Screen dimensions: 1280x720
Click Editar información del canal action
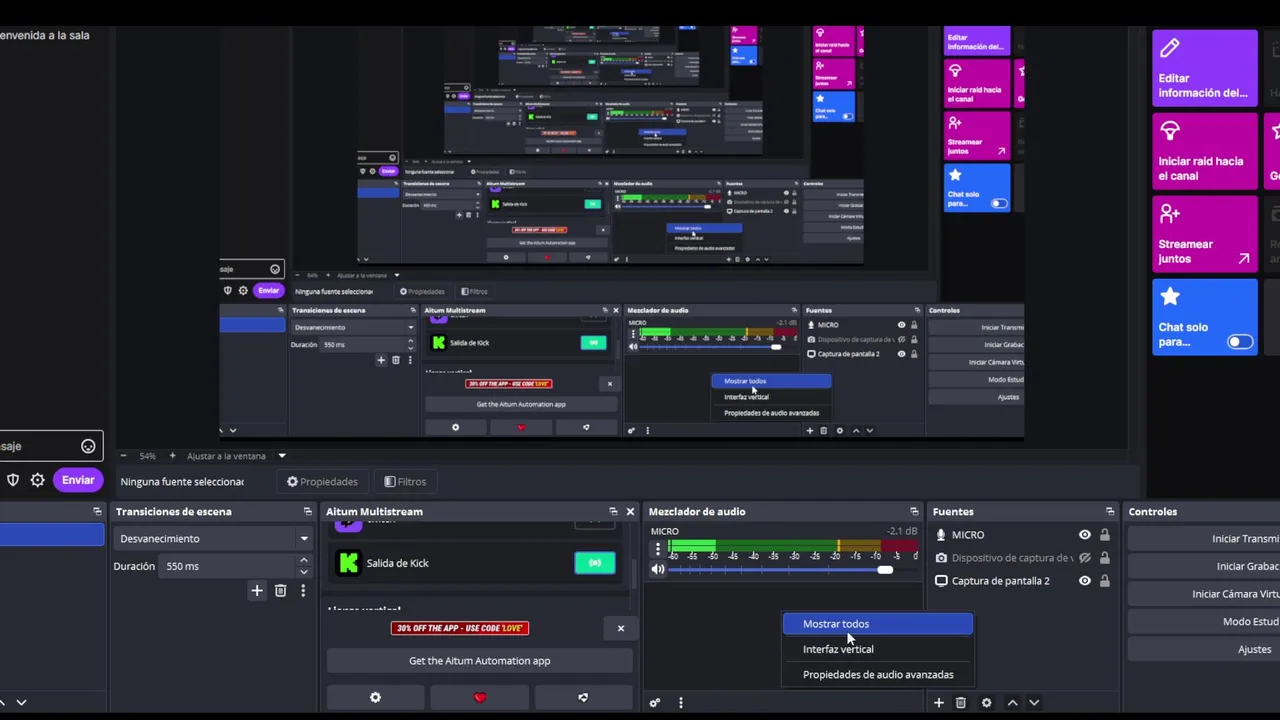coord(1204,68)
